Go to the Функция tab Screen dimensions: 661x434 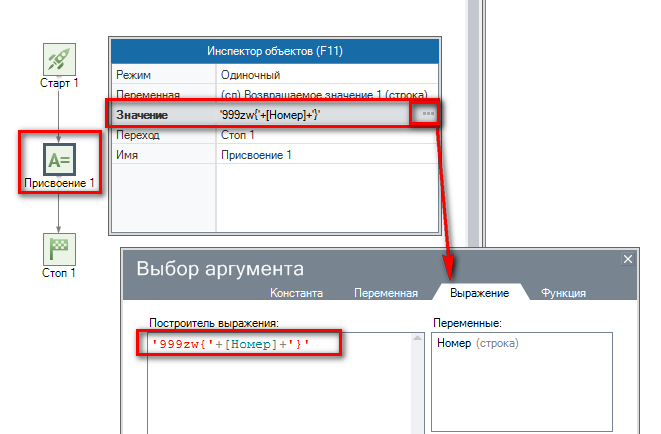[x=563, y=293]
